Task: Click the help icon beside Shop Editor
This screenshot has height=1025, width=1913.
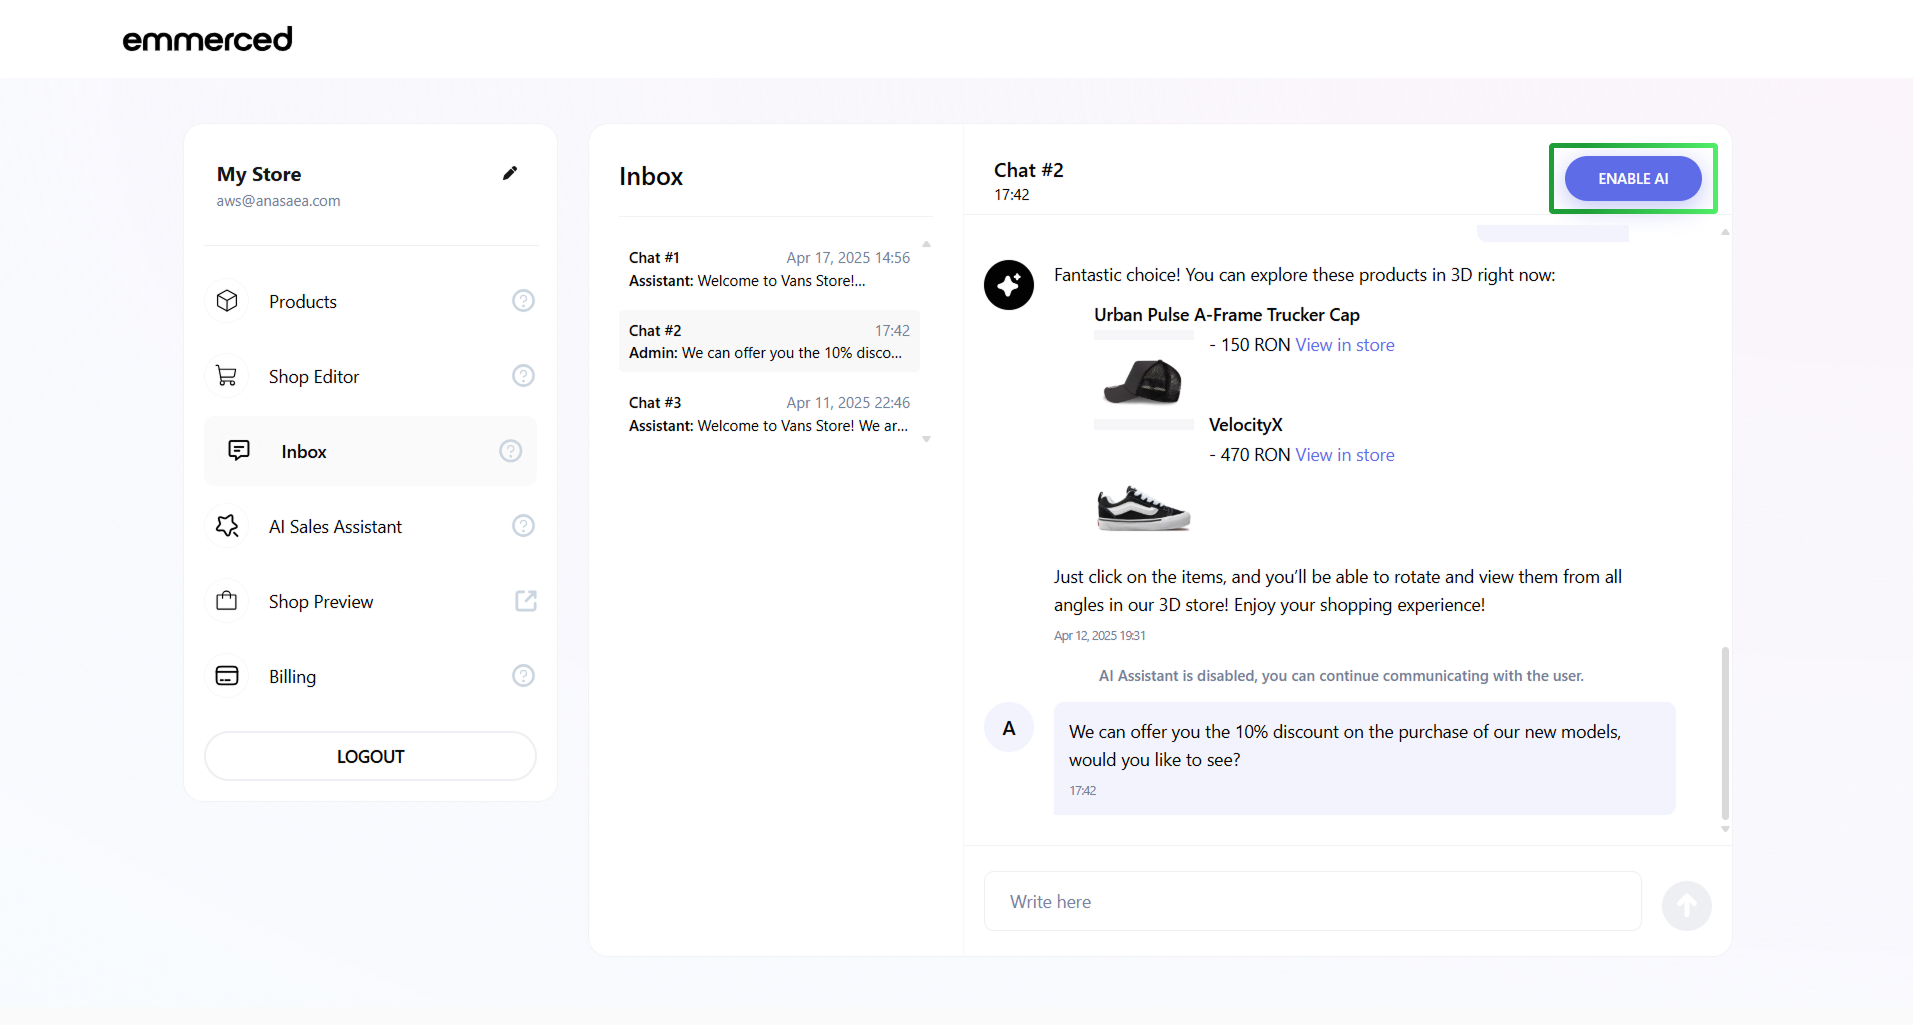Action: (523, 376)
